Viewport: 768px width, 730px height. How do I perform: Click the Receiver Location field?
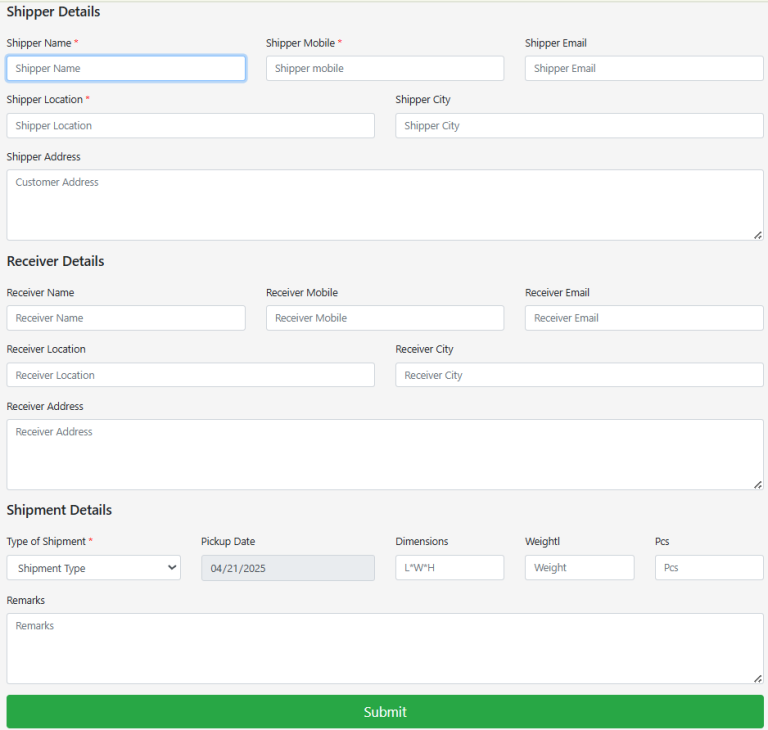pos(191,375)
